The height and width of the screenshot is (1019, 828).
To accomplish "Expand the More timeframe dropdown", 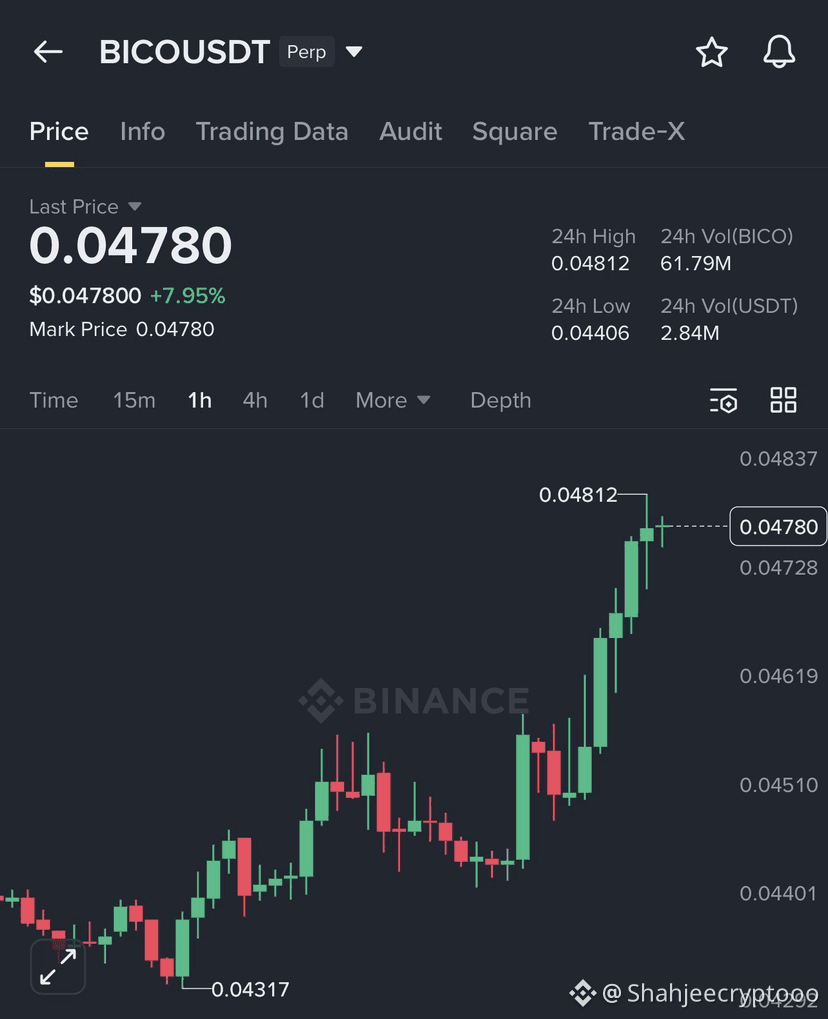I will click(x=393, y=400).
